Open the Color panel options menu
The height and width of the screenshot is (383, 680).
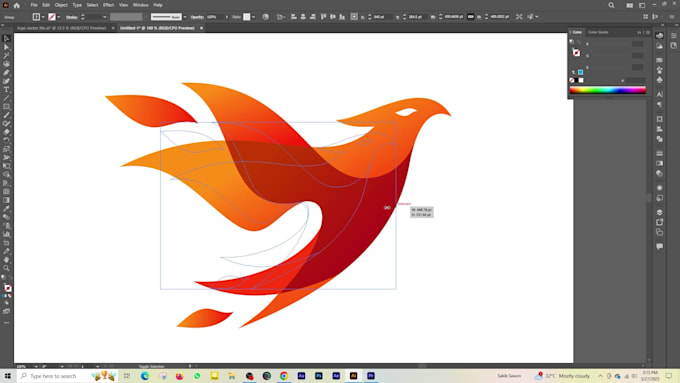[648, 33]
